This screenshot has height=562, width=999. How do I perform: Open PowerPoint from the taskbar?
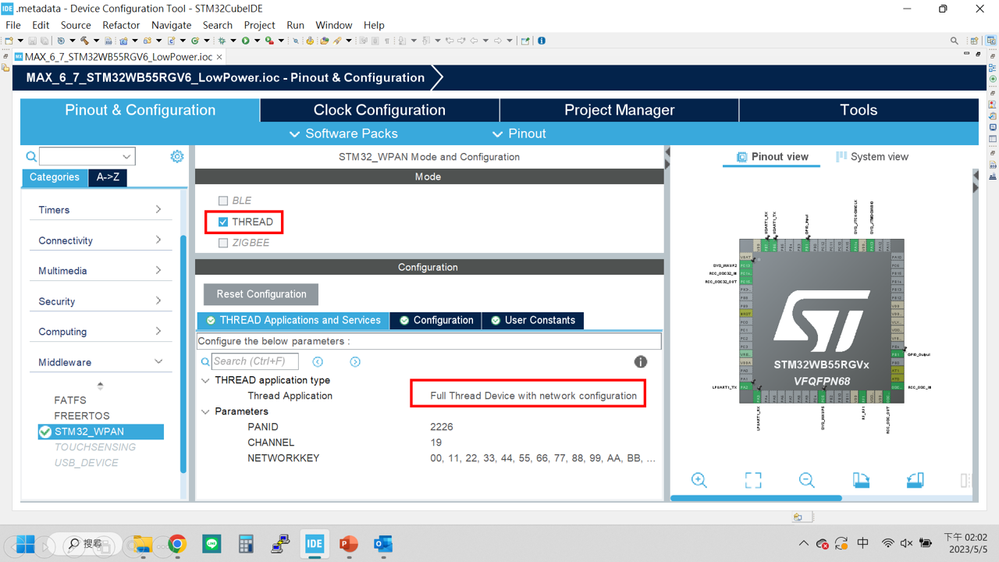point(348,544)
